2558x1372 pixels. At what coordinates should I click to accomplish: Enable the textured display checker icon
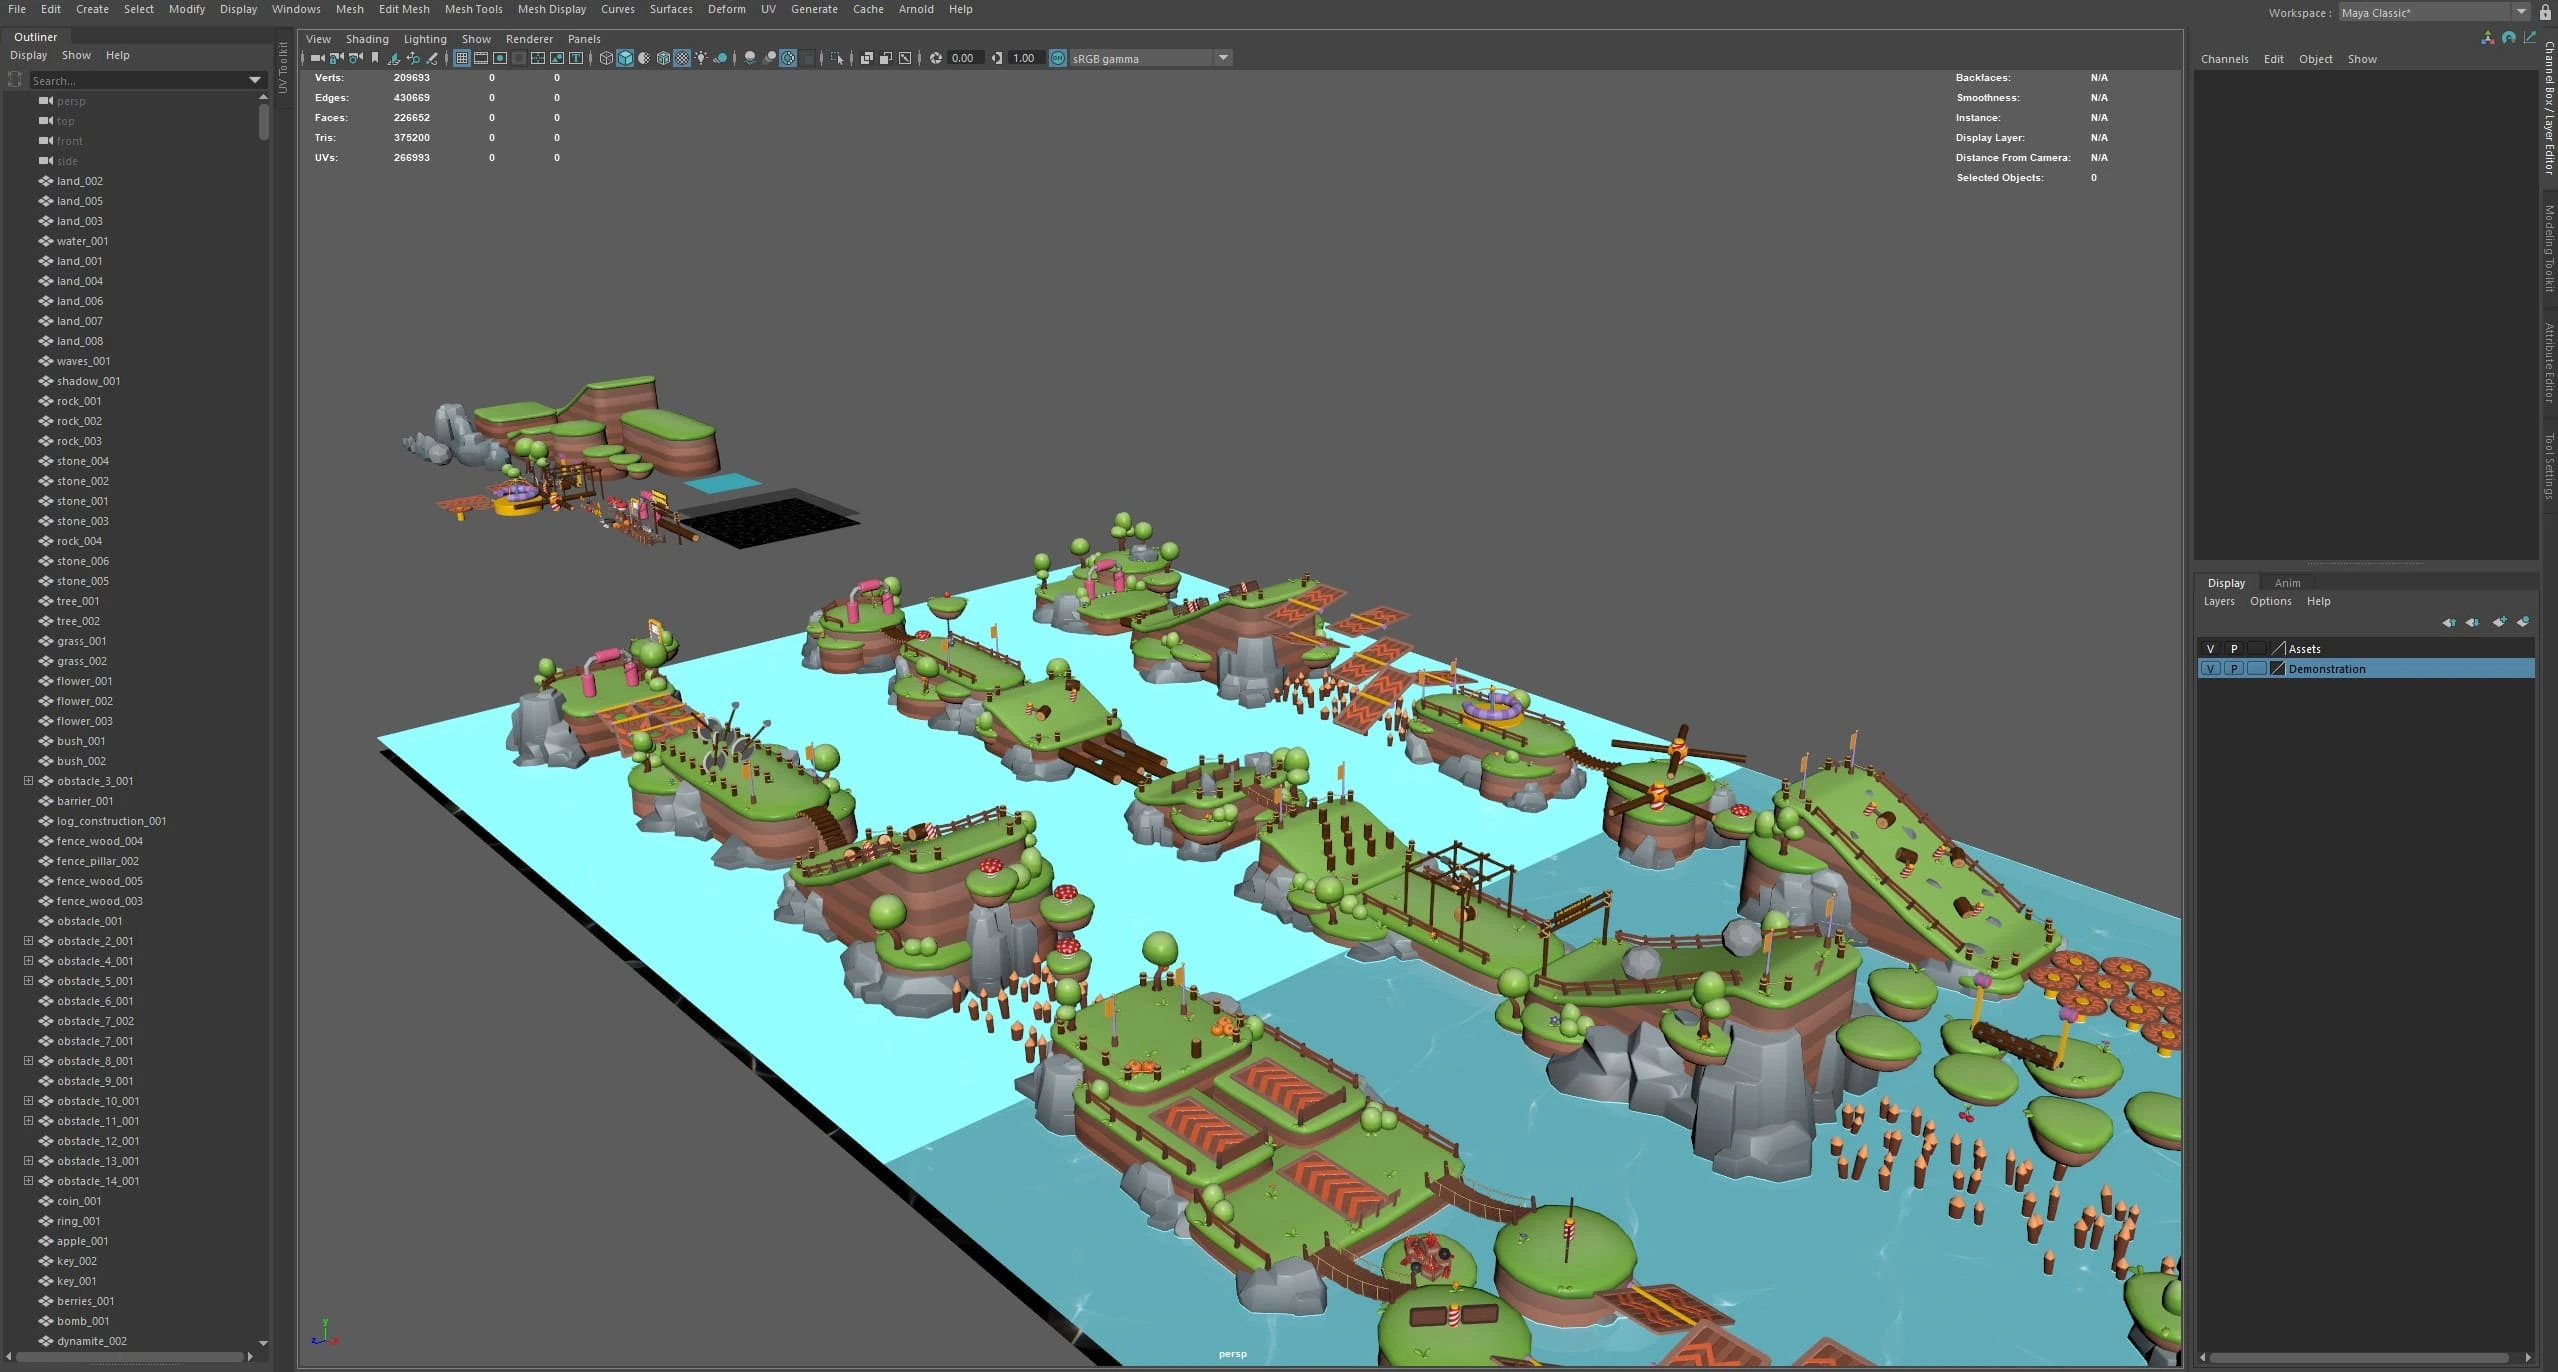pos(681,58)
